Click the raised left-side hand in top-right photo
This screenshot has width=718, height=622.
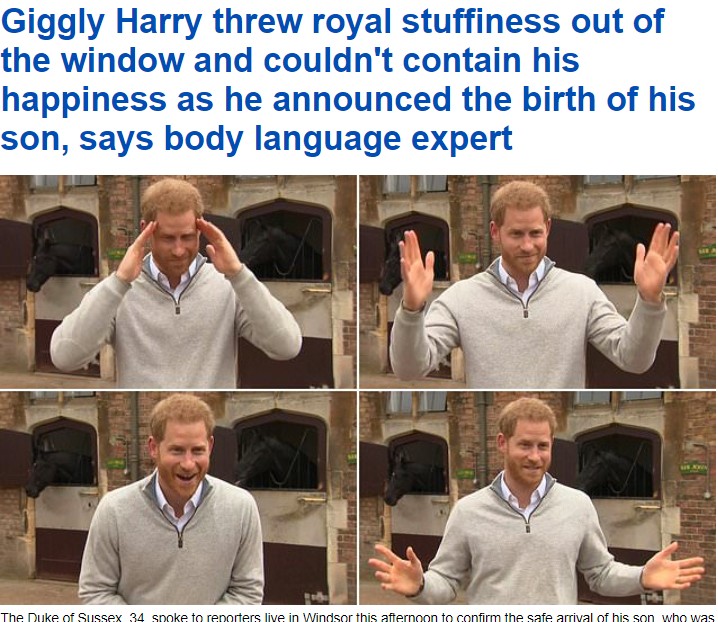coord(416,270)
